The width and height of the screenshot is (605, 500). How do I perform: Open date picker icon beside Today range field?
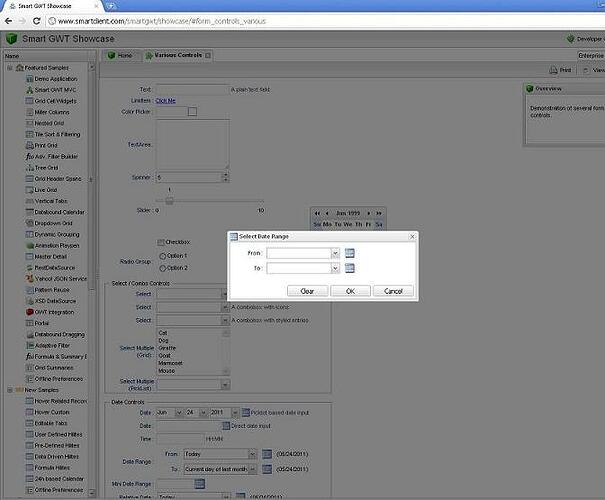tap(267, 454)
